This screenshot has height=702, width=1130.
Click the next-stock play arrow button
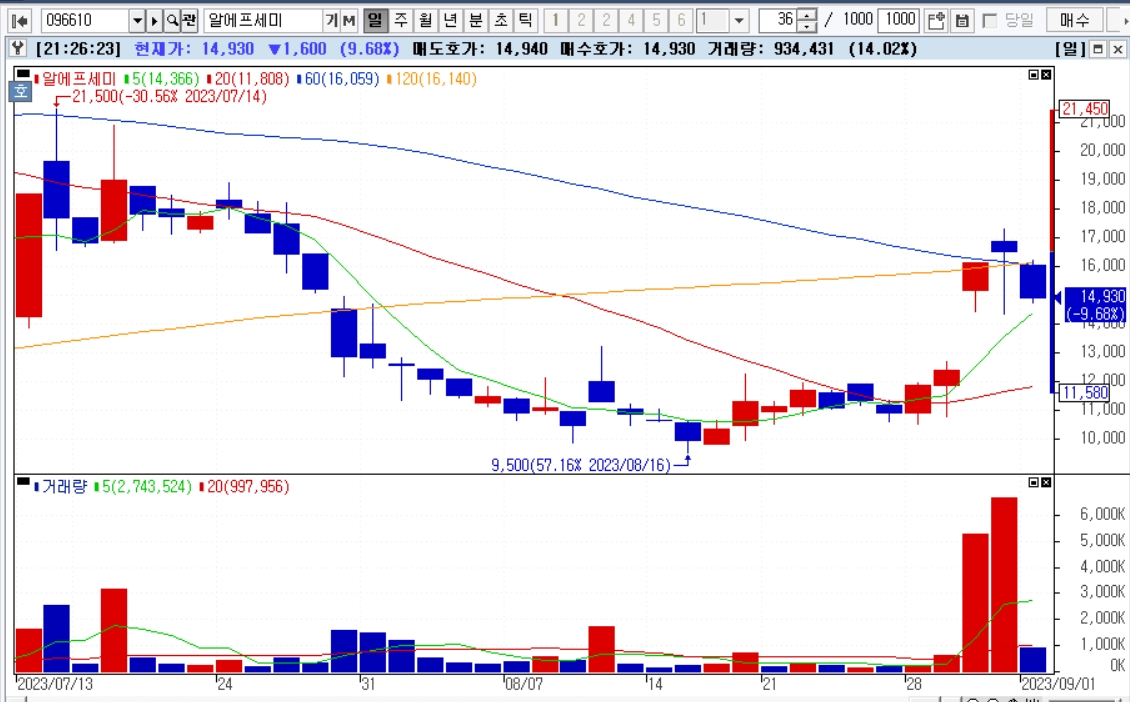tap(154, 21)
